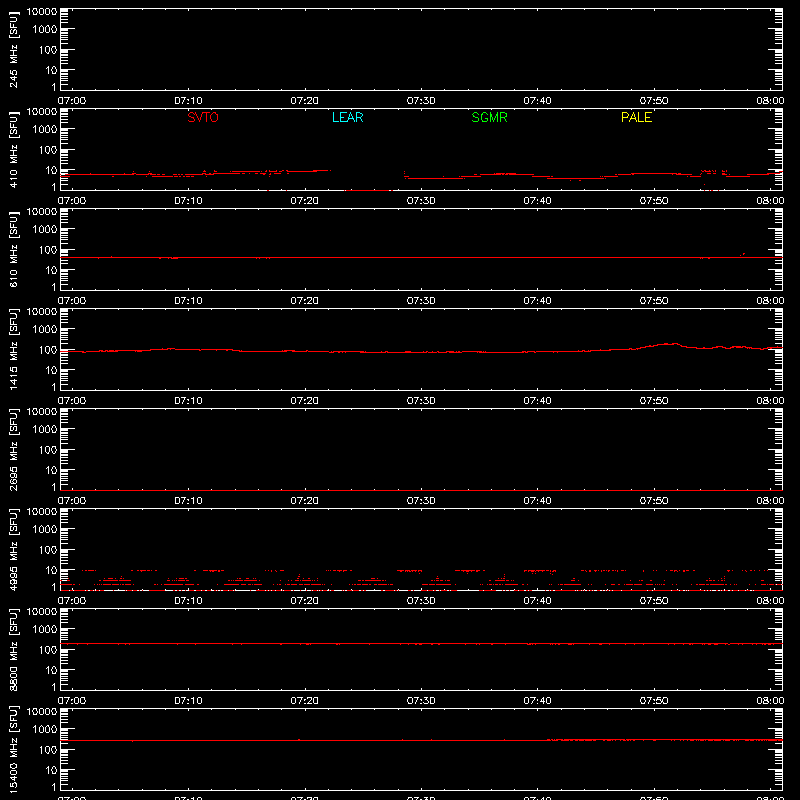The height and width of the screenshot is (800, 800).
Task: Click 08:00 label under the 8800 MHz panel
Action: click(770, 701)
